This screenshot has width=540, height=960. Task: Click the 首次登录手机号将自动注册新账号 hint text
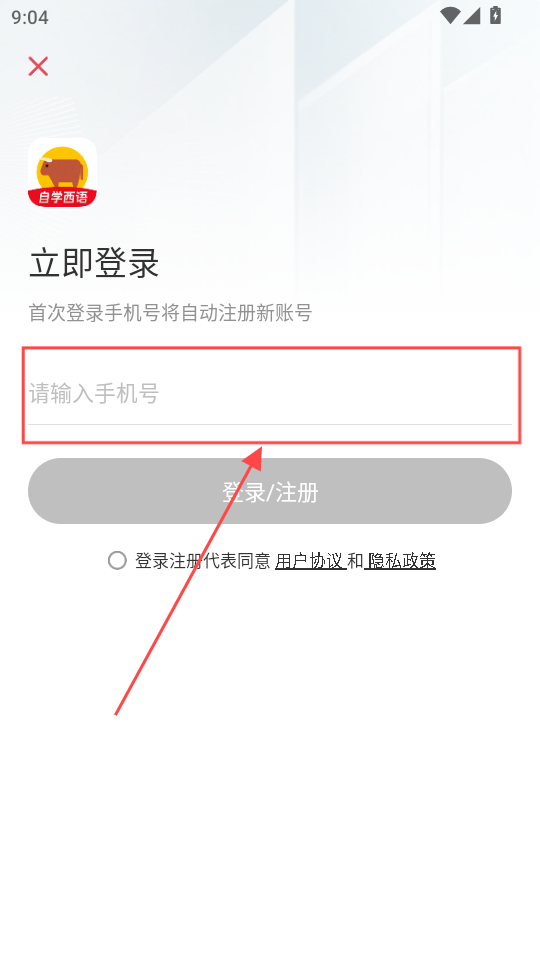[171, 313]
